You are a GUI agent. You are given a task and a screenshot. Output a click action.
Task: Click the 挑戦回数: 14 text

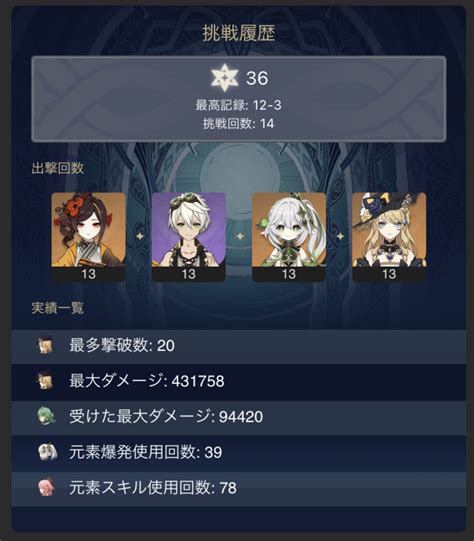pos(238,124)
